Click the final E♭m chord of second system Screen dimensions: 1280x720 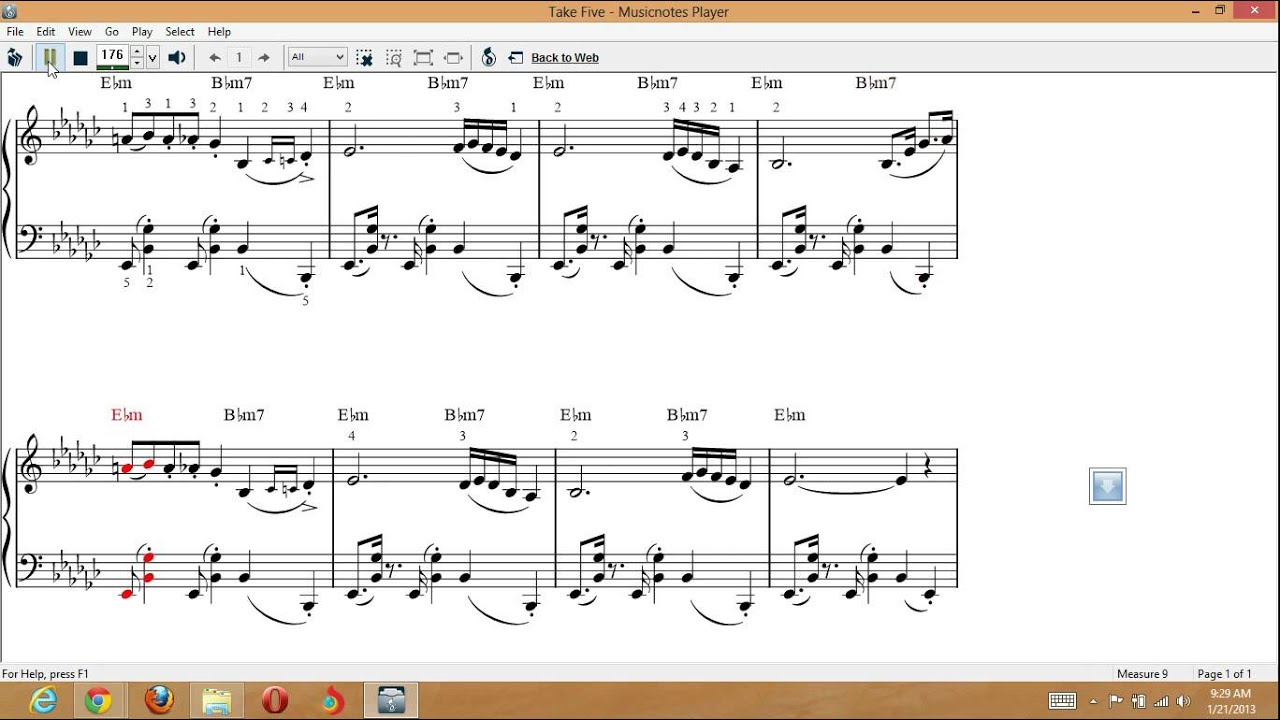click(x=790, y=415)
